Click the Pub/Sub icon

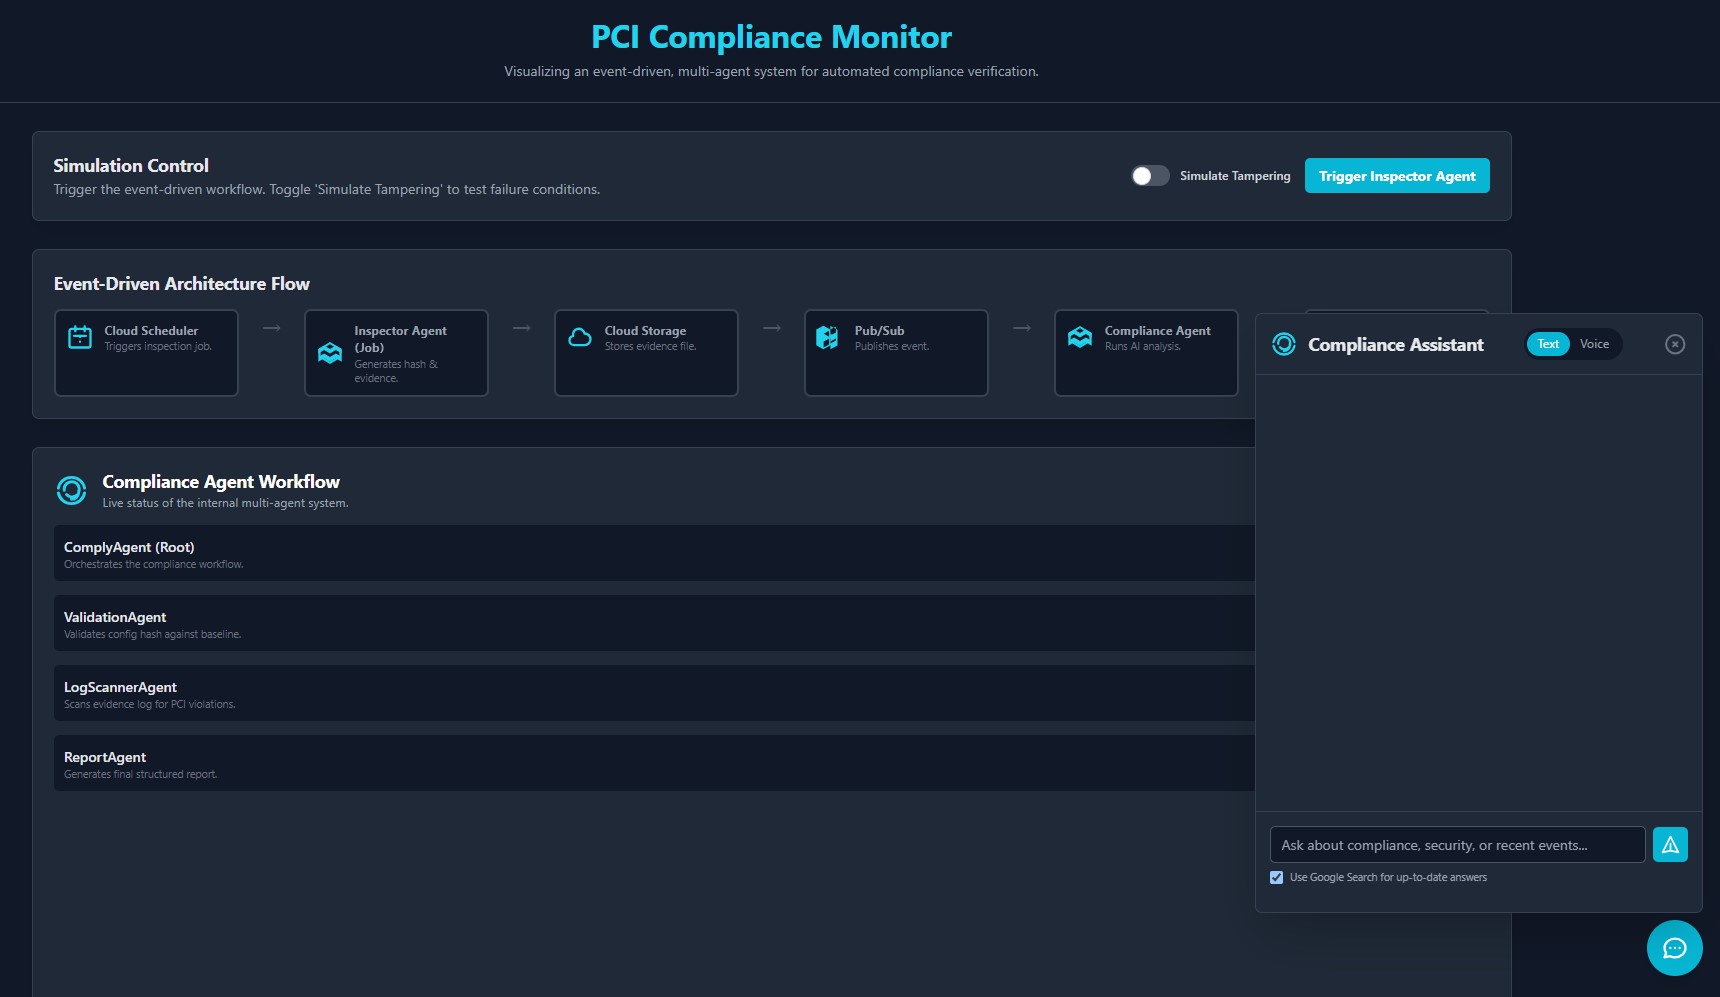[x=827, y=338]
